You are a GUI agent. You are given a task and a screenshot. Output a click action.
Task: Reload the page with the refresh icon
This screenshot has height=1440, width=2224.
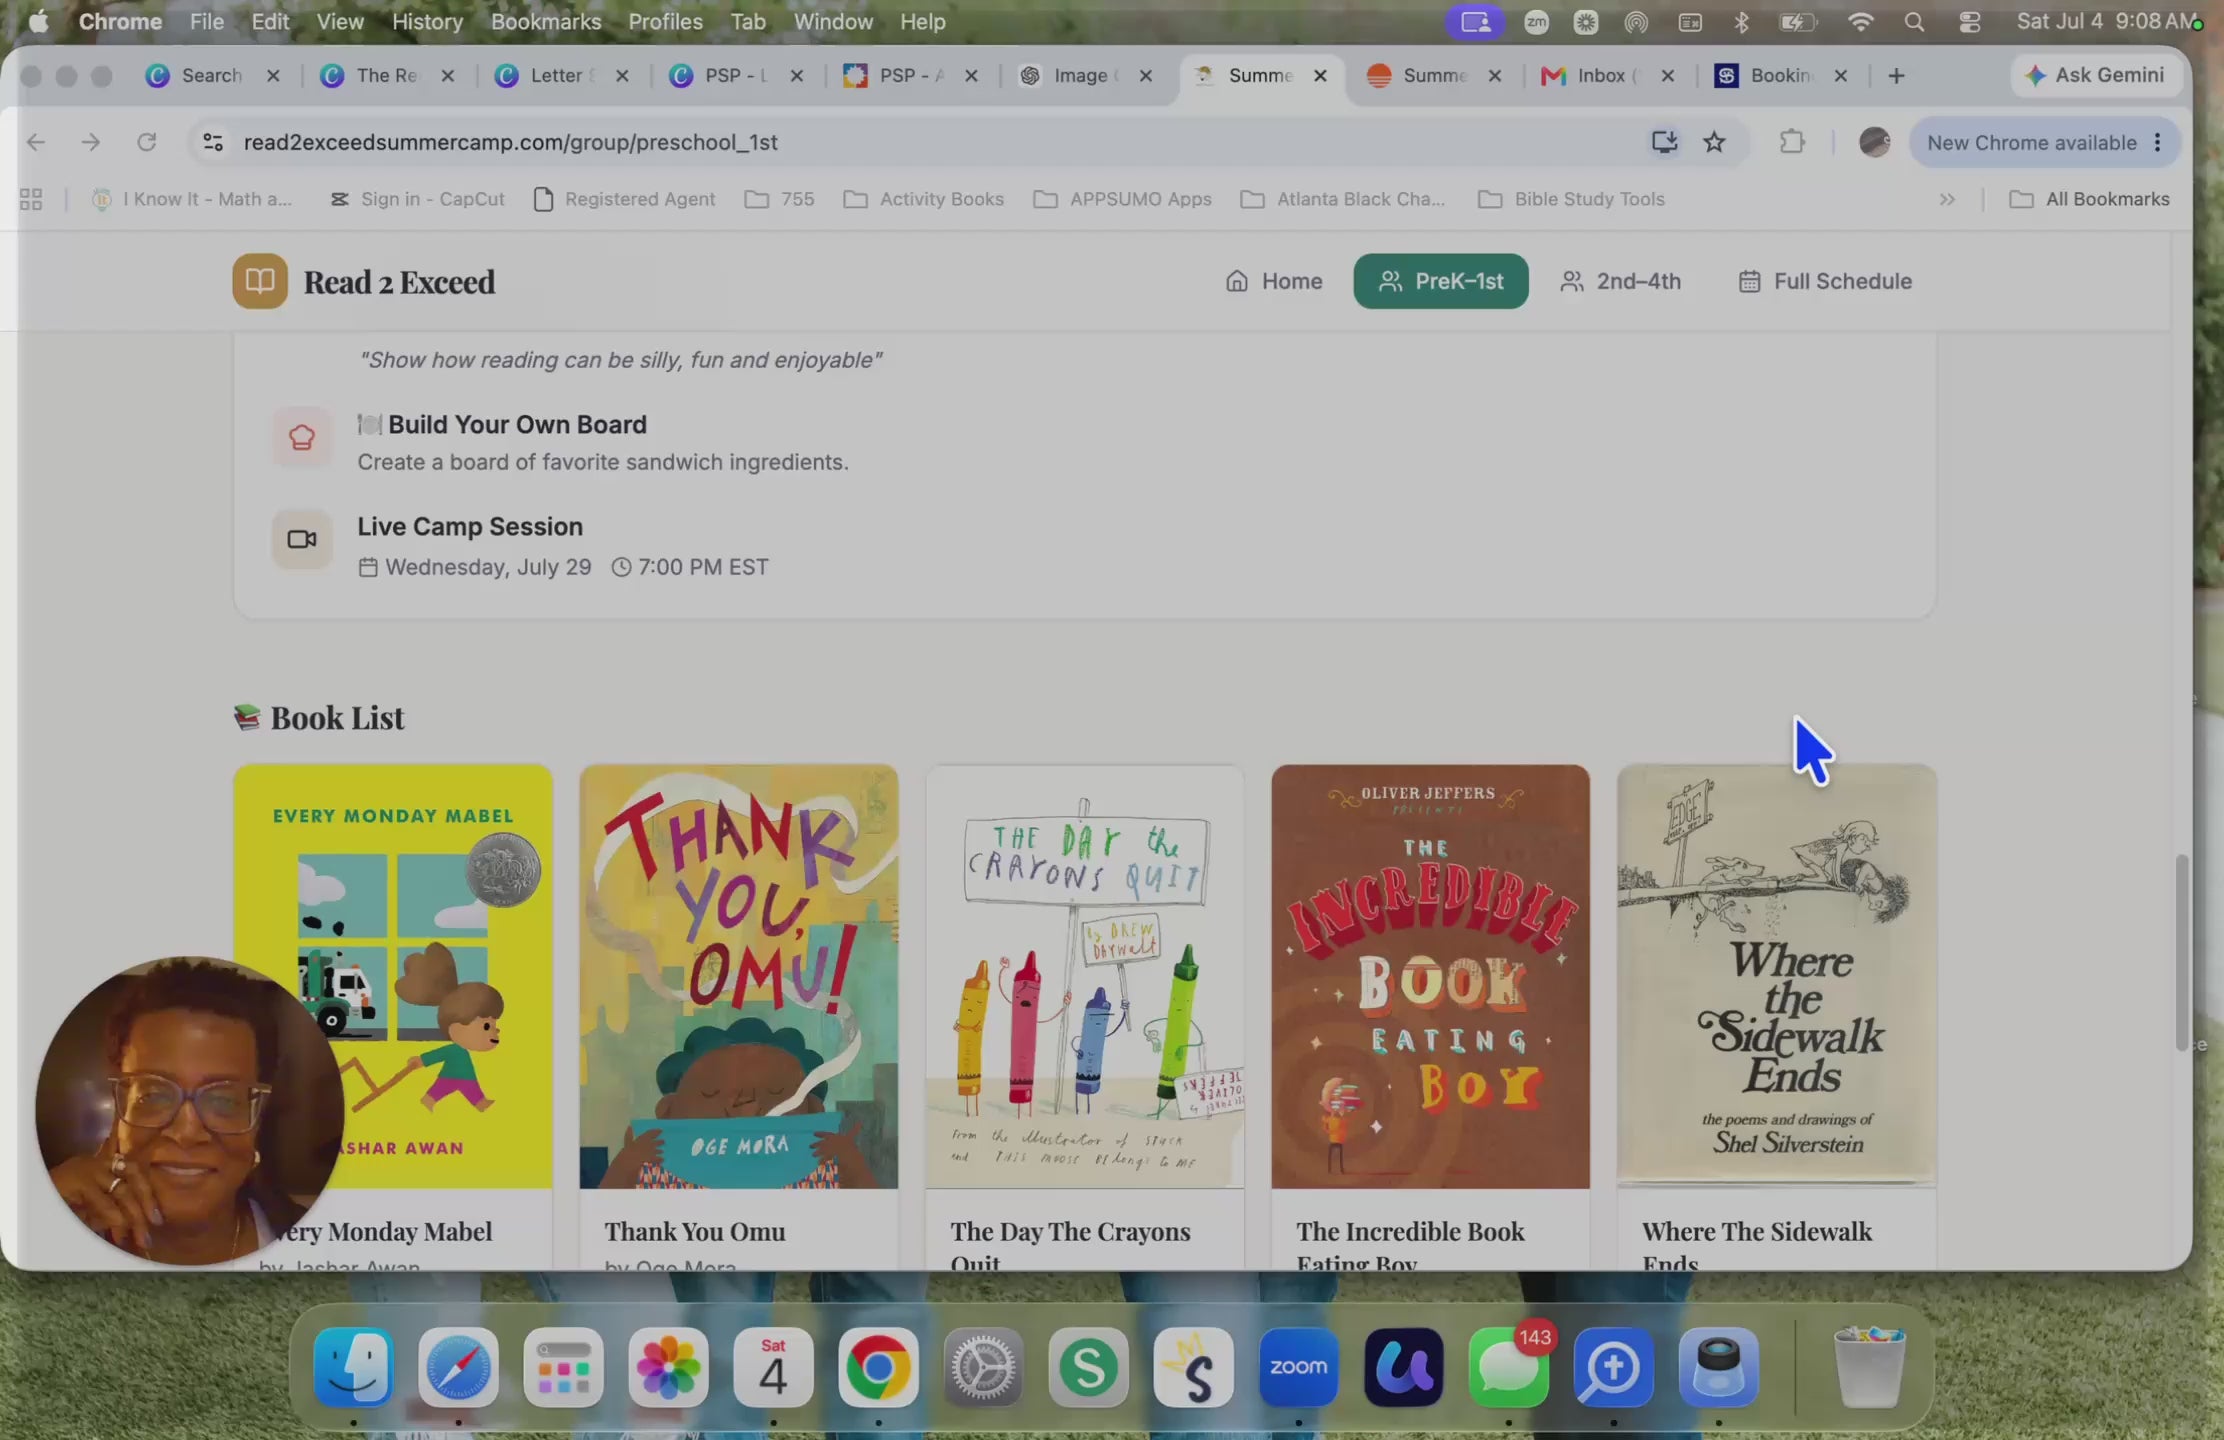click(x=147, y=142)
